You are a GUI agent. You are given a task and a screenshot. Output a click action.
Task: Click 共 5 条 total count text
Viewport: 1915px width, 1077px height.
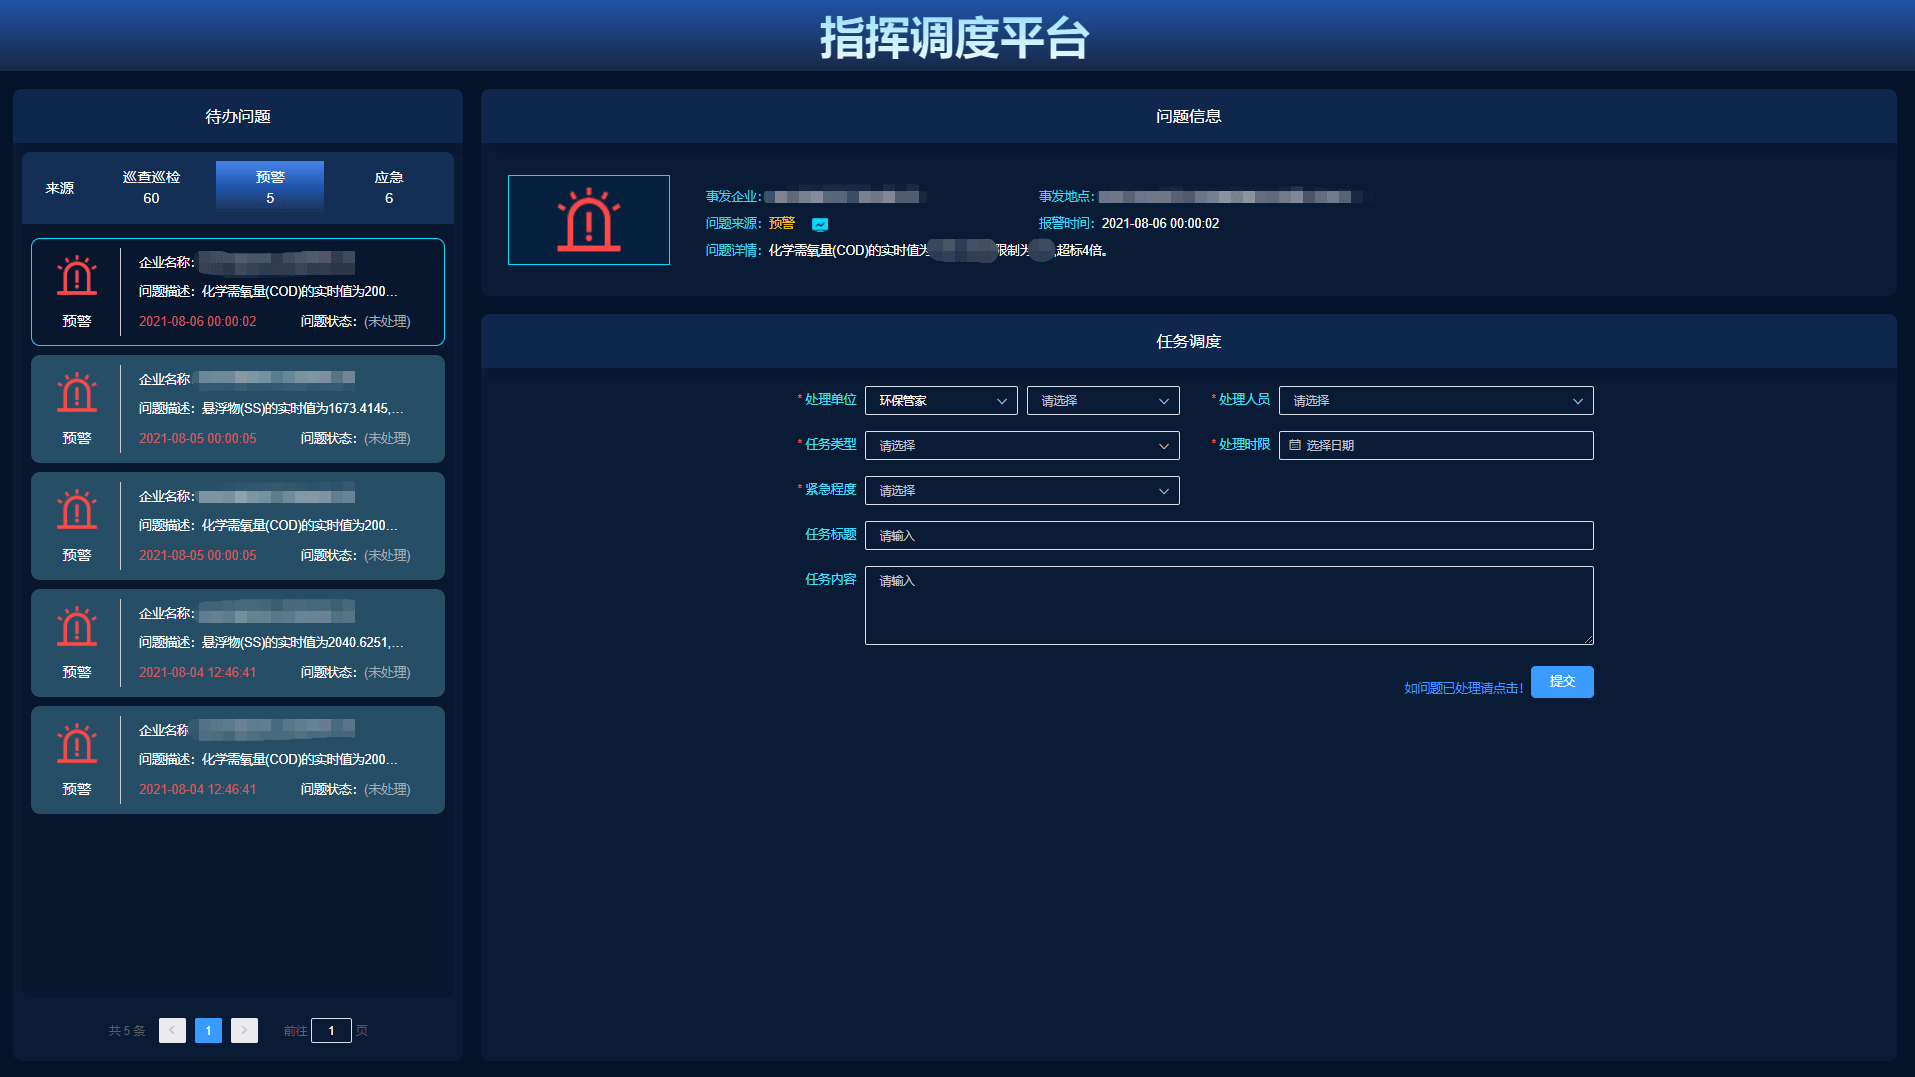127,1030
